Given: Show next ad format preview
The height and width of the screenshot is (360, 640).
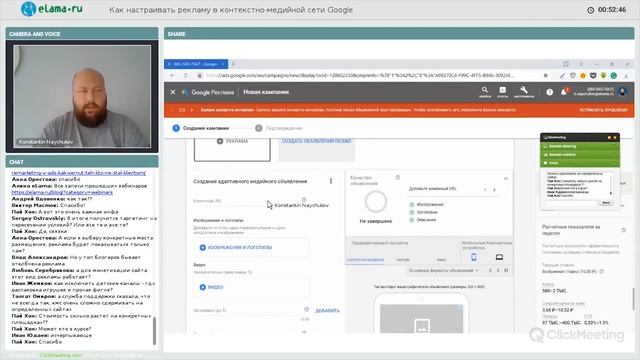Looking at the screenshot, I should point(498,270).
